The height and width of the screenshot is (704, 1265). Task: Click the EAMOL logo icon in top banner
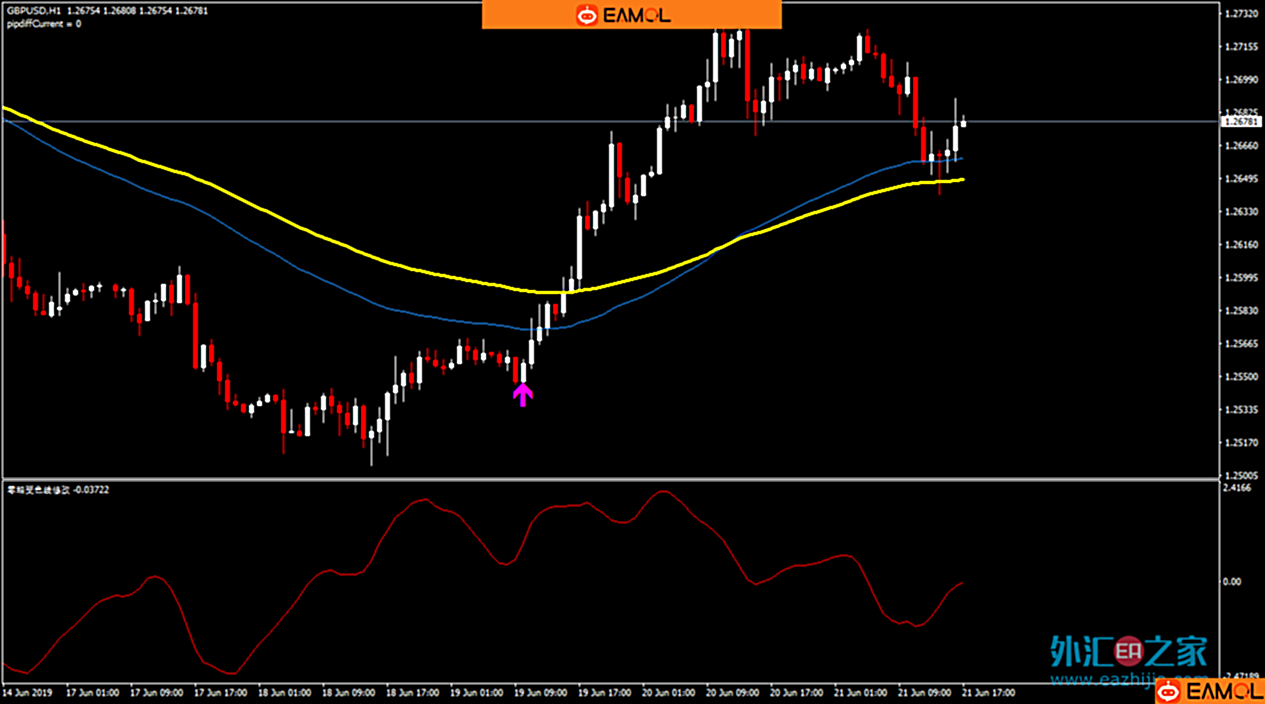pos(586,15)
